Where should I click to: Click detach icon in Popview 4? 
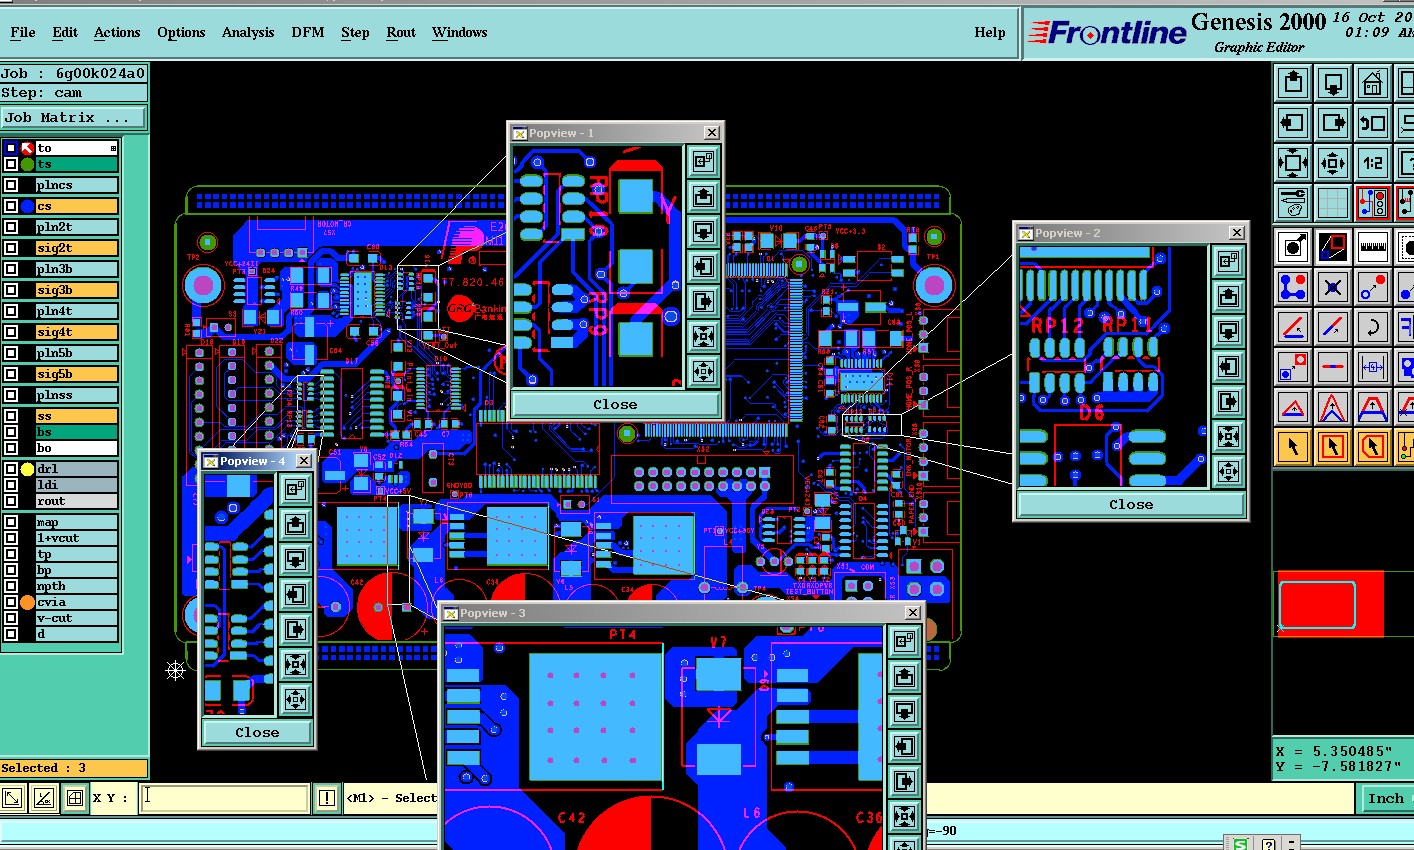295,489
